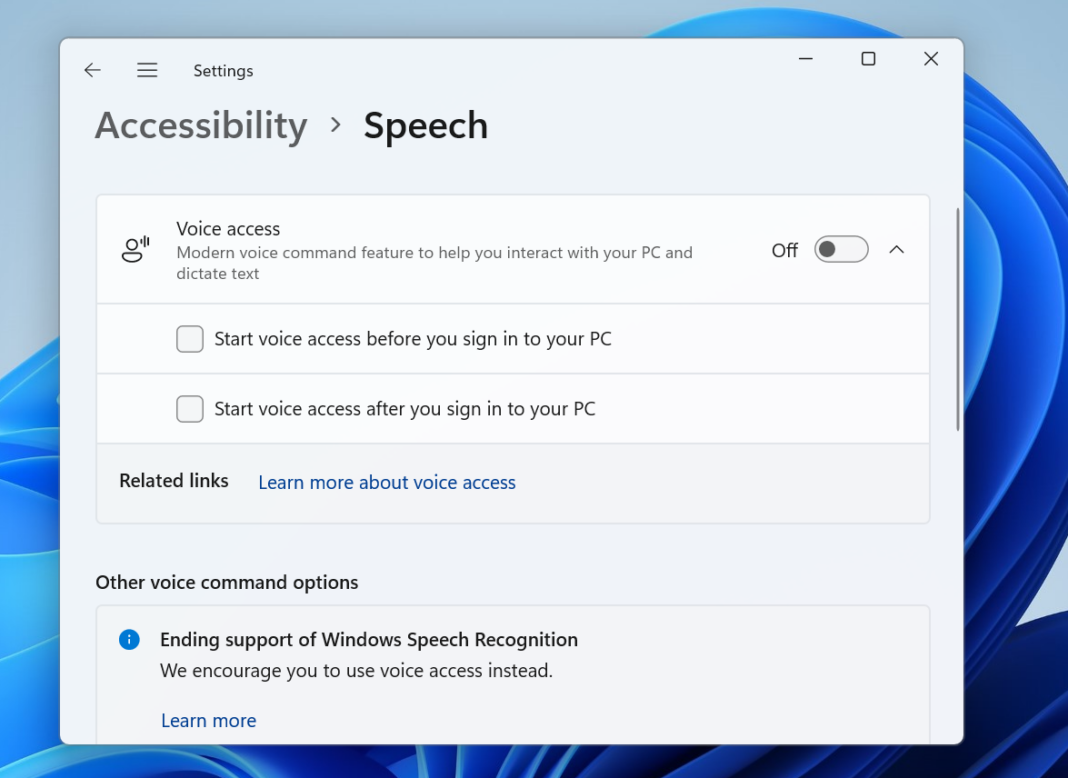Enable voice access
The image size is (1068, 778).
click(841, 249)
